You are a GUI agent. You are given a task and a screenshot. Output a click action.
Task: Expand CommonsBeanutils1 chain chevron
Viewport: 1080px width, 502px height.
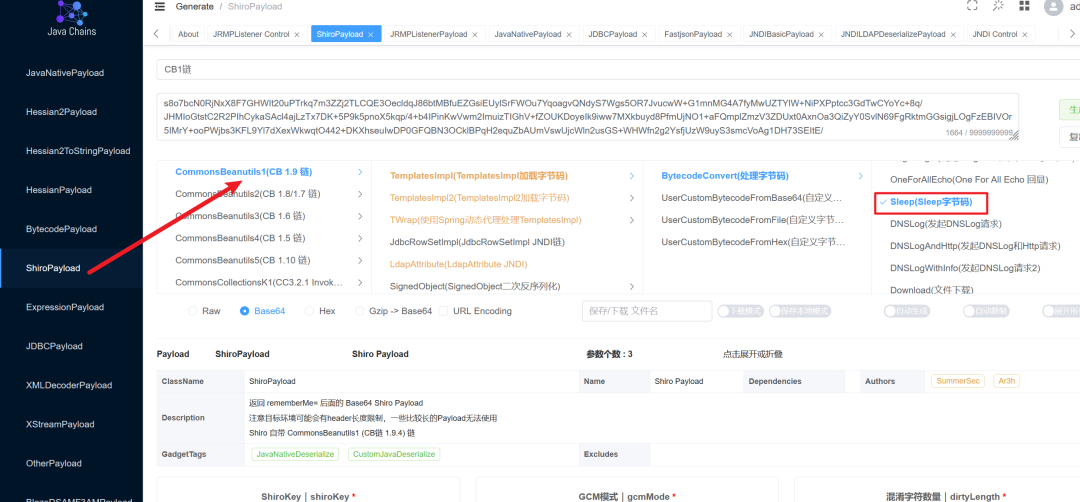pyautogui.click(x=360, y=172)
